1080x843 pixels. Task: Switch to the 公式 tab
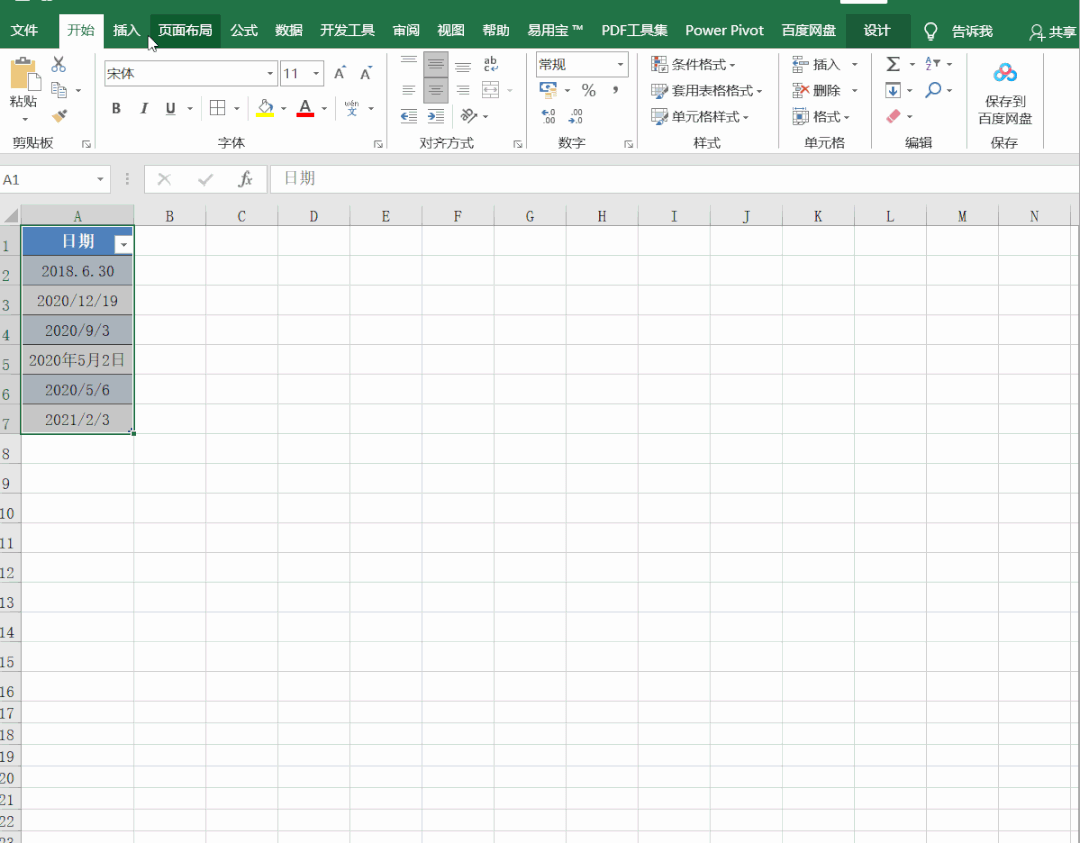coord(244,30)
